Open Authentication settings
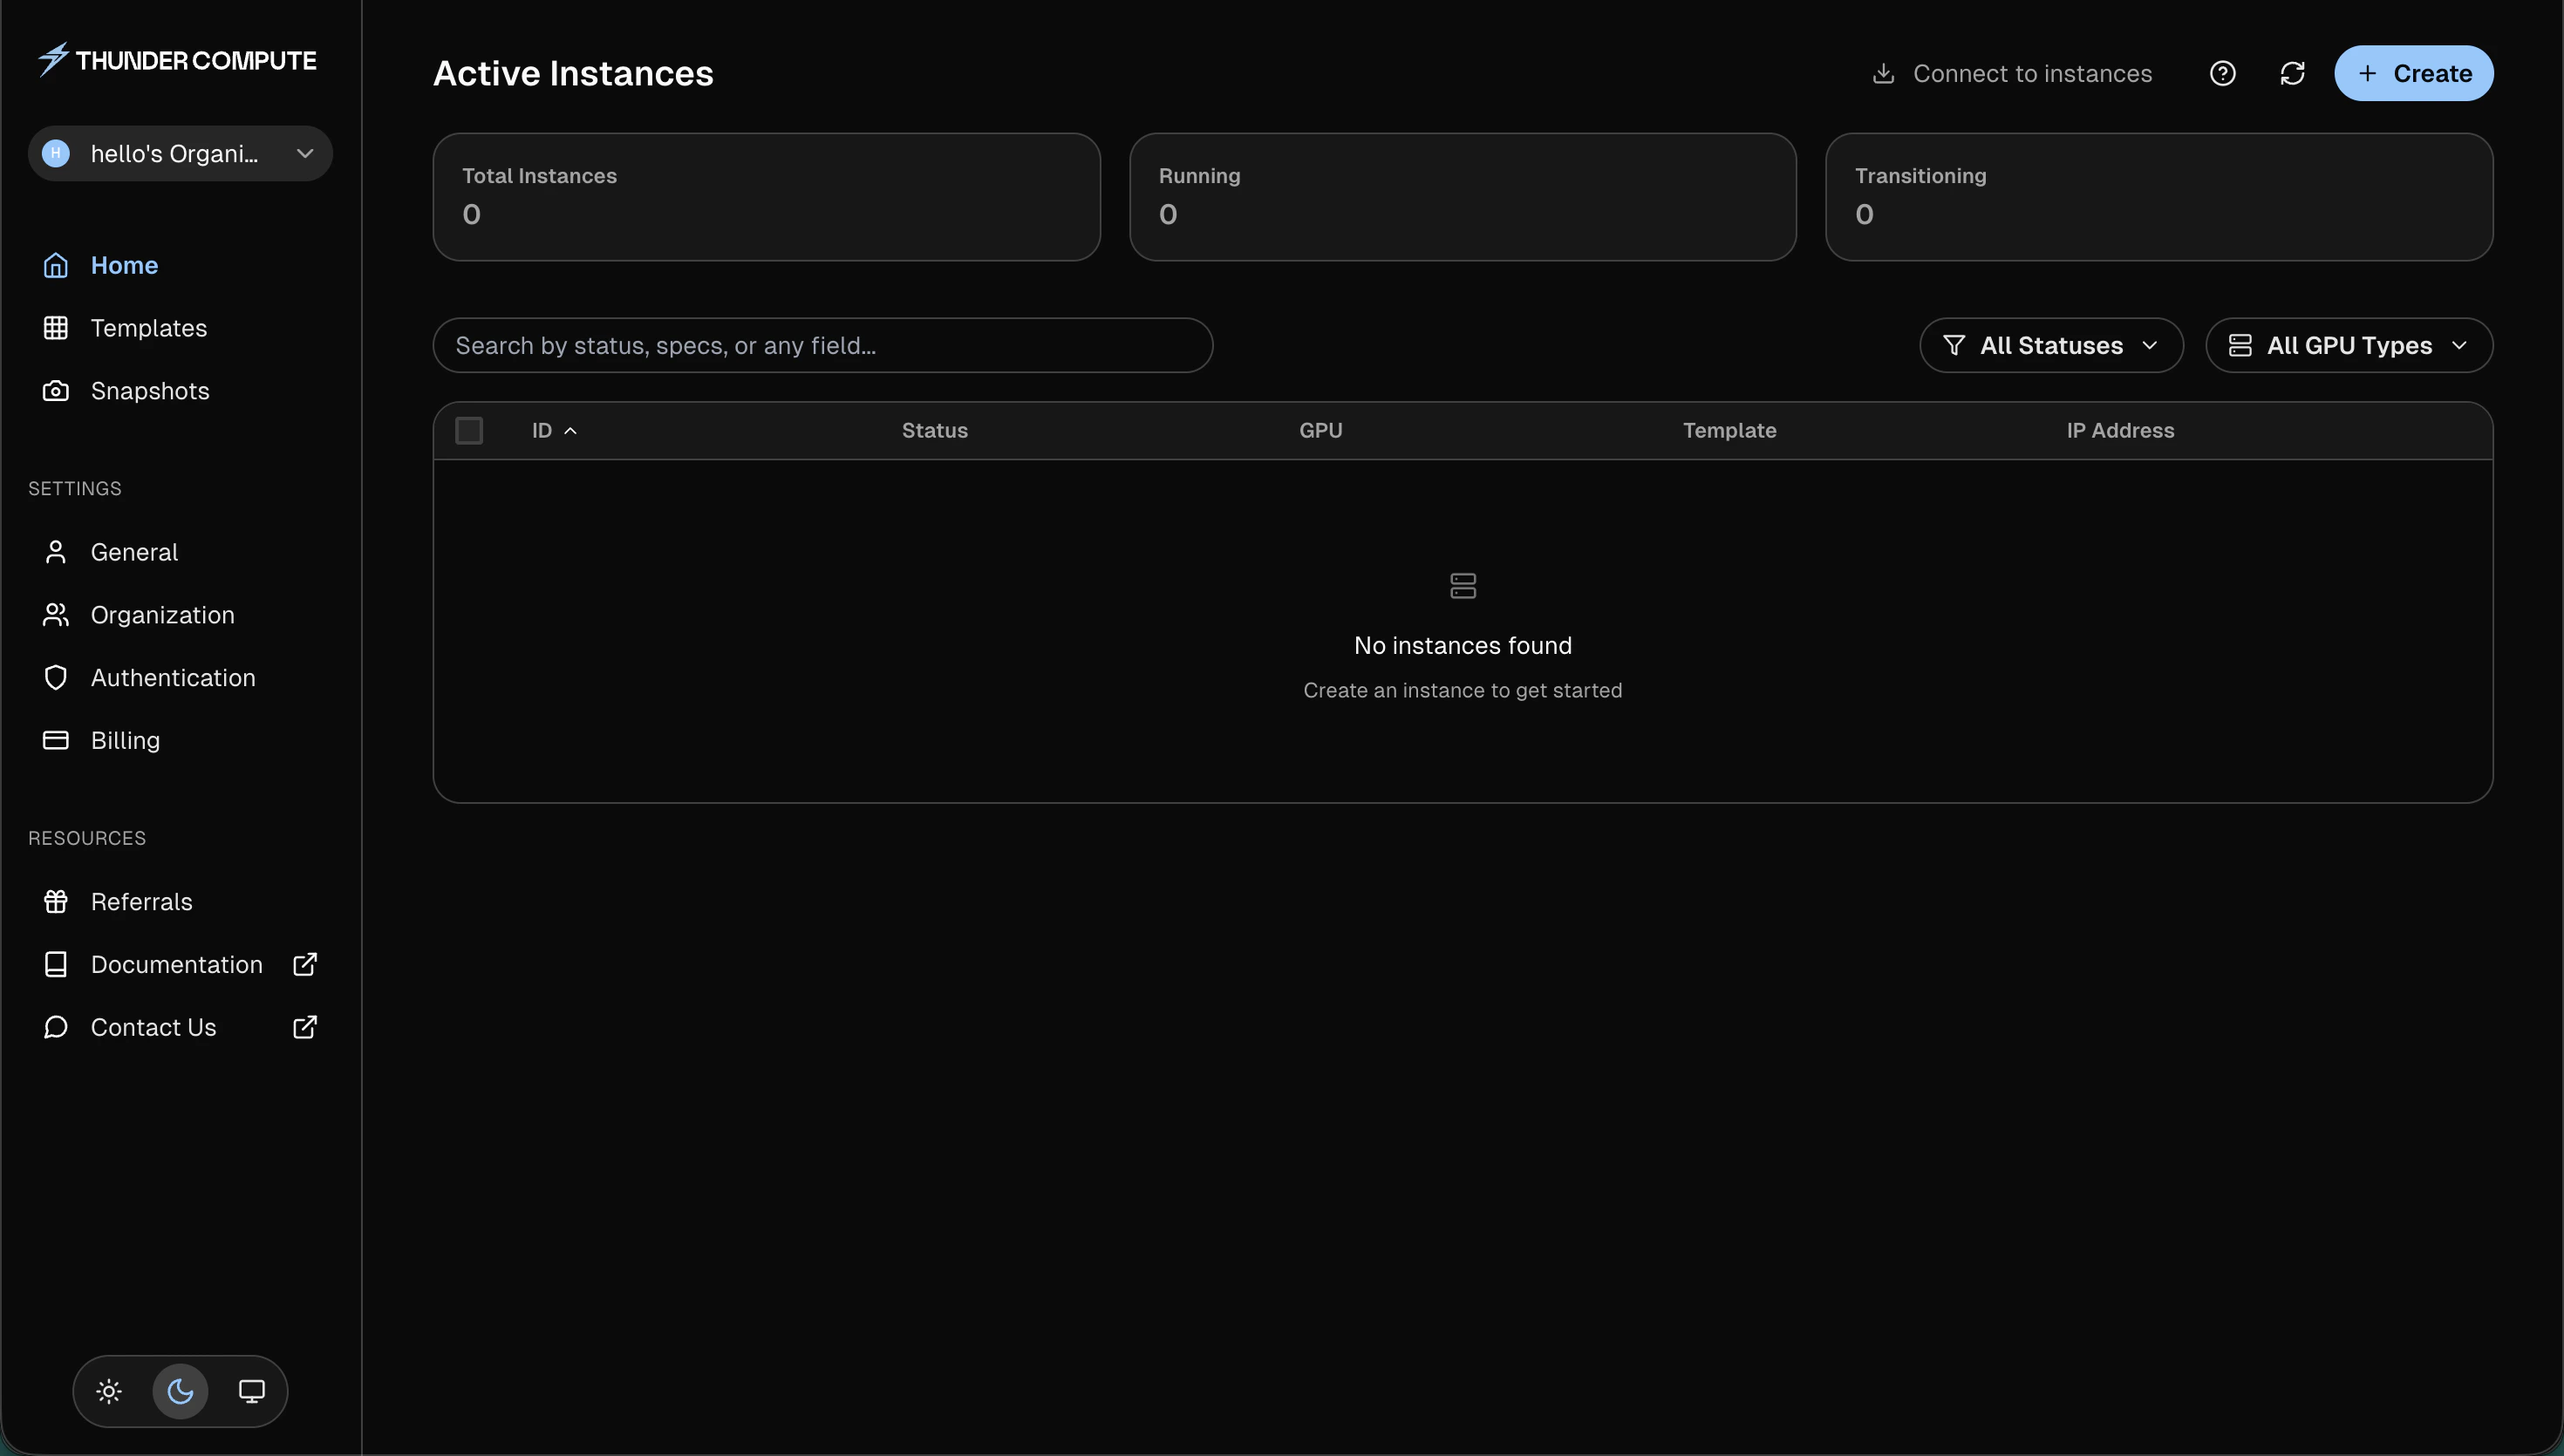The height and width of the screenshot is (1456, 2564). pyautogui.click(x=180, y=678)
